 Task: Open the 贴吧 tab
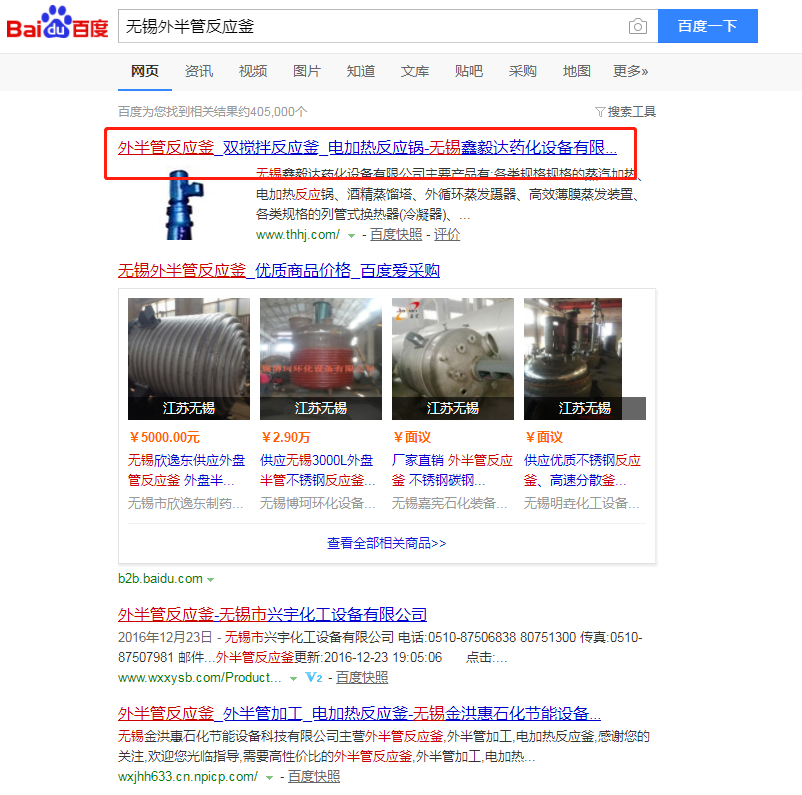(x=469, y=71)
